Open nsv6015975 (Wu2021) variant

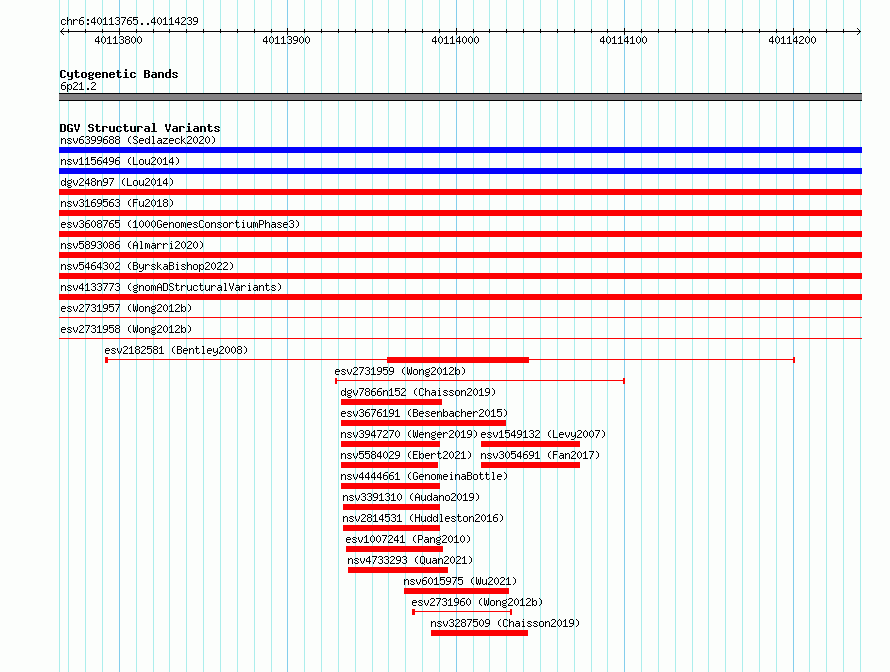[x=460, y=581]
